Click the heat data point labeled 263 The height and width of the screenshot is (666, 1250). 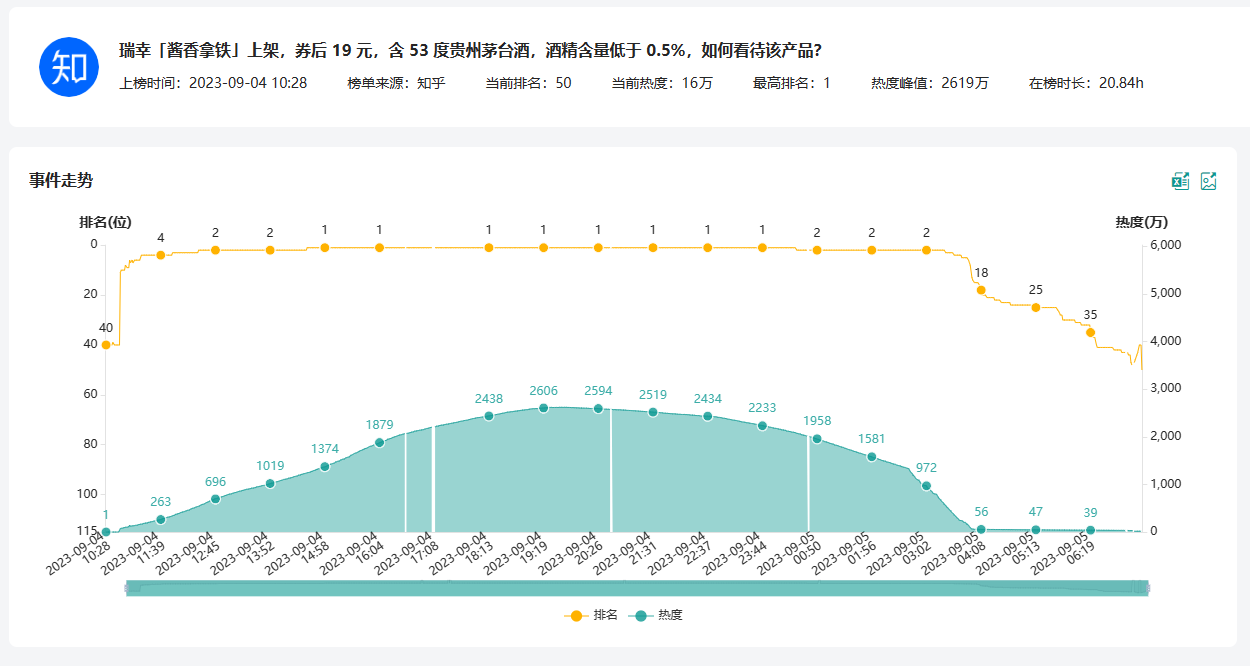click(161, 519)
